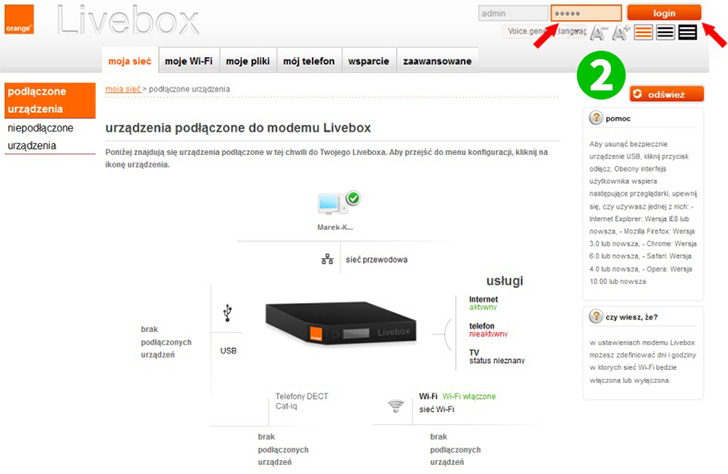The image size is (728, 474).
Task: Click the wired network icon
Action: point(327,259)
